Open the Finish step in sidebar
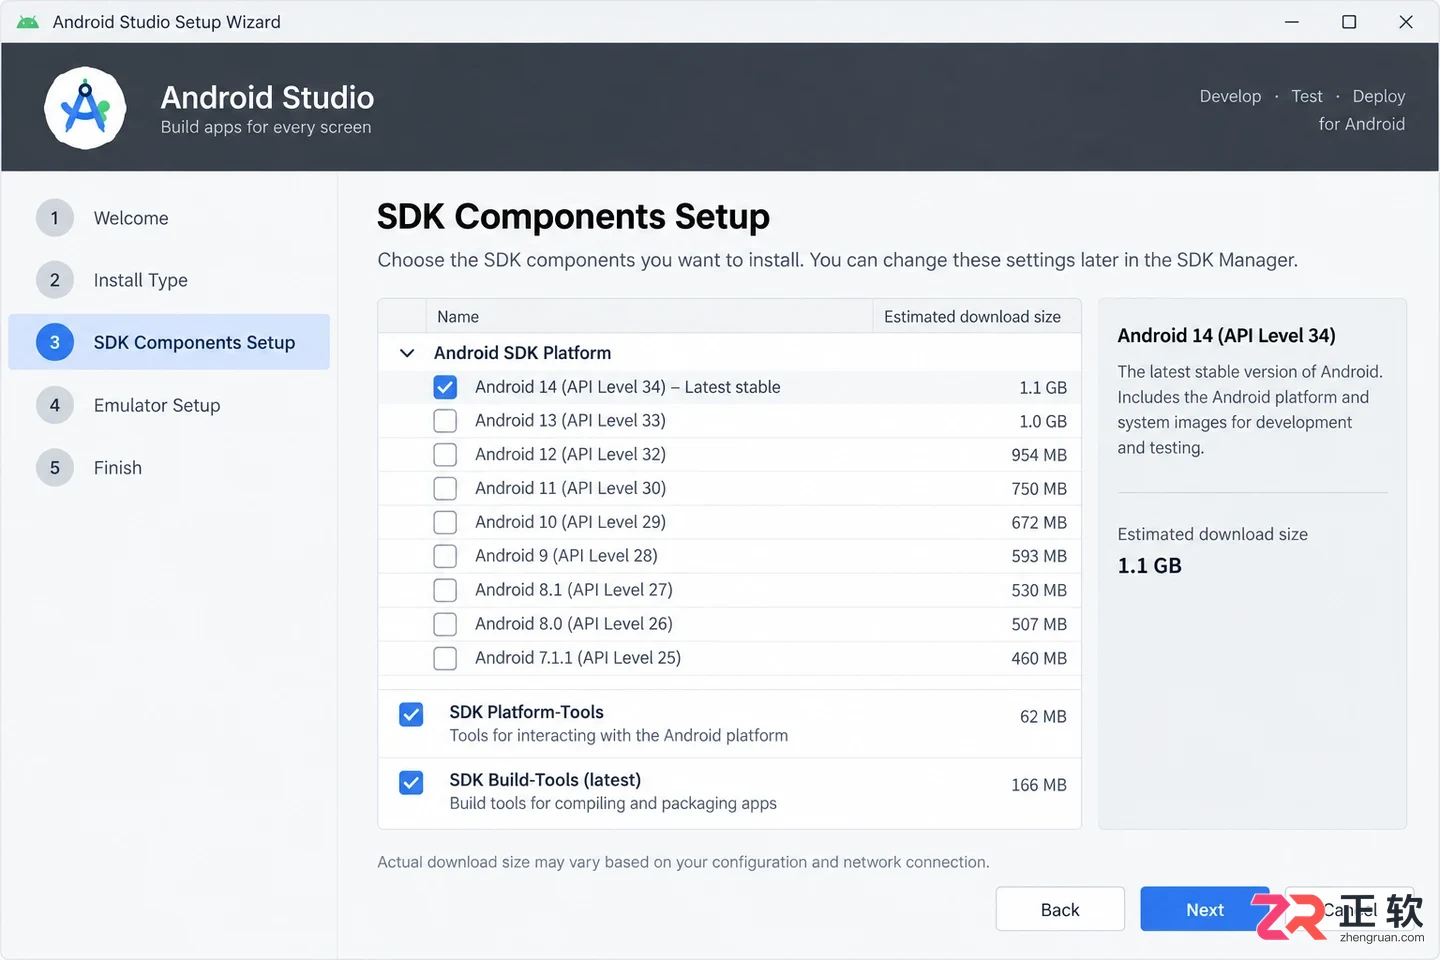The height and width of the screenshot is (960, 1440). coord(118,467)
